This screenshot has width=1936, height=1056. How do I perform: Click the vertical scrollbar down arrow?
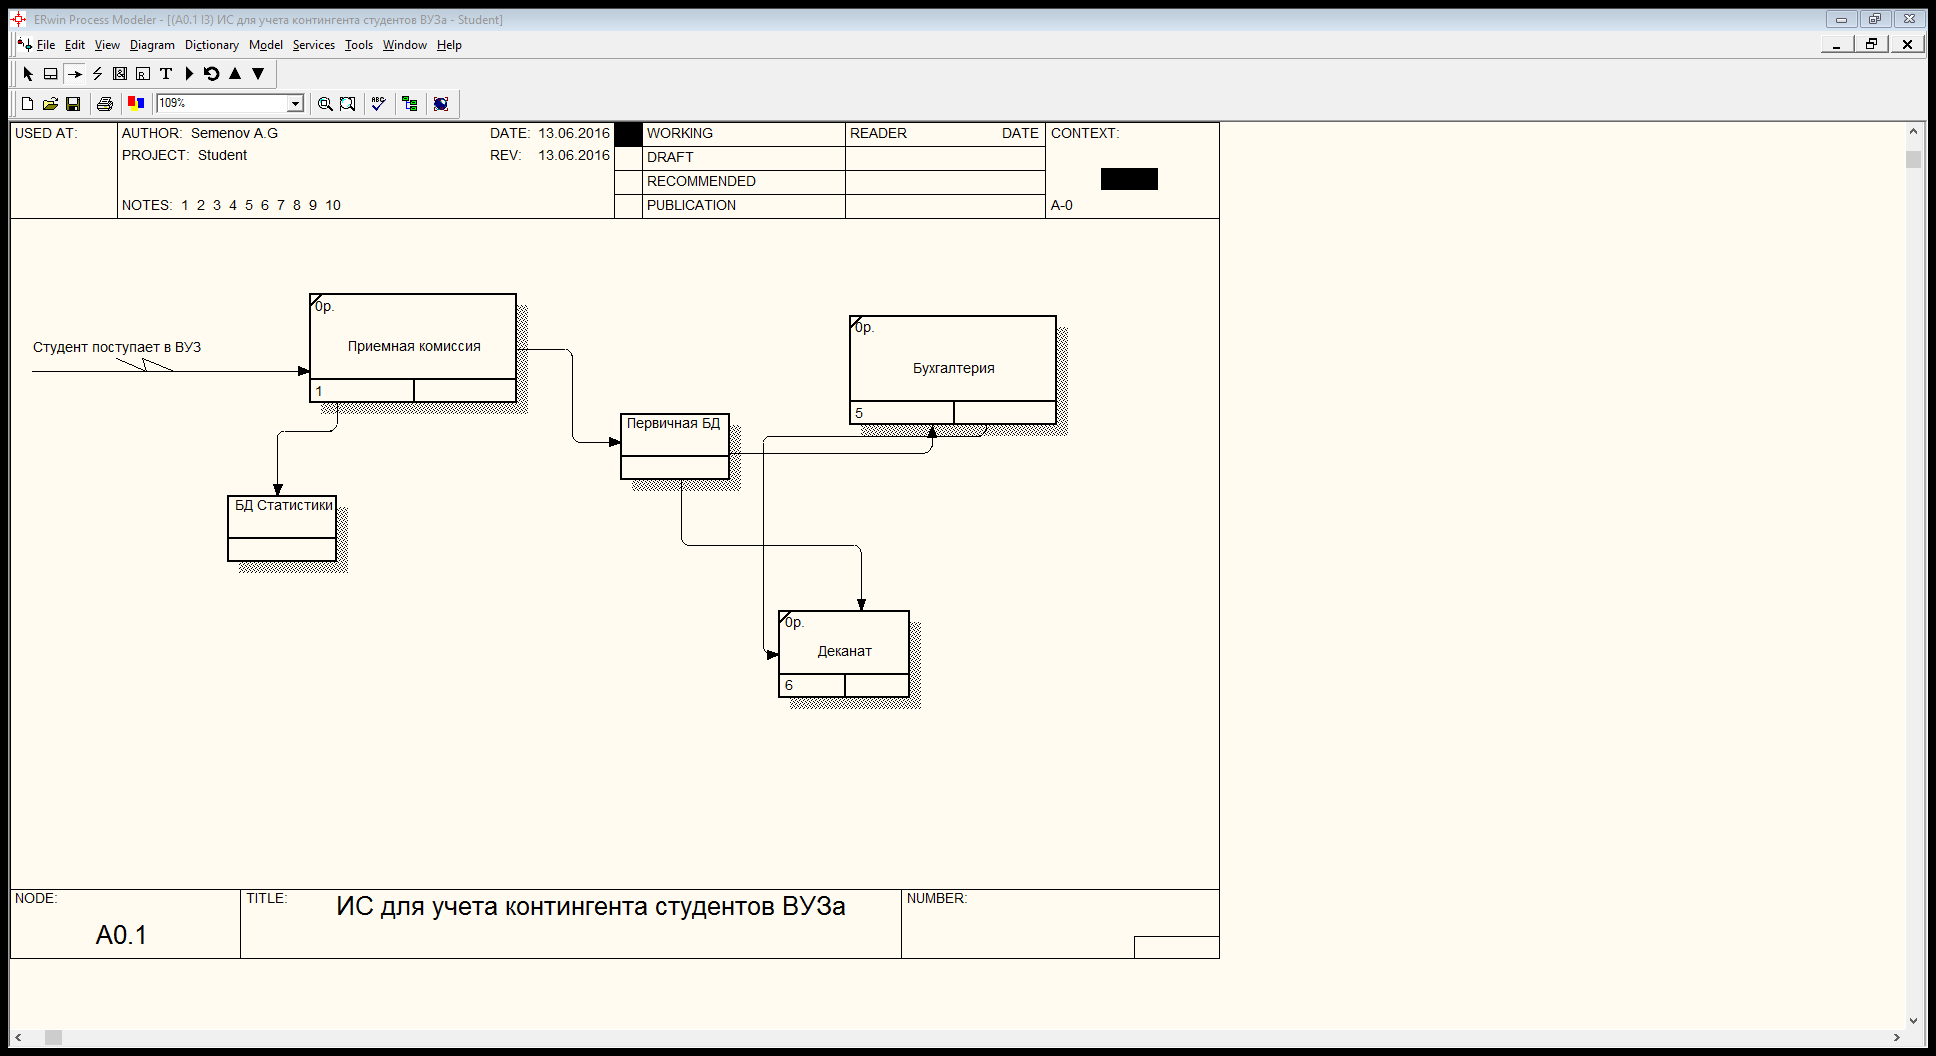tap(1913, 1021)
